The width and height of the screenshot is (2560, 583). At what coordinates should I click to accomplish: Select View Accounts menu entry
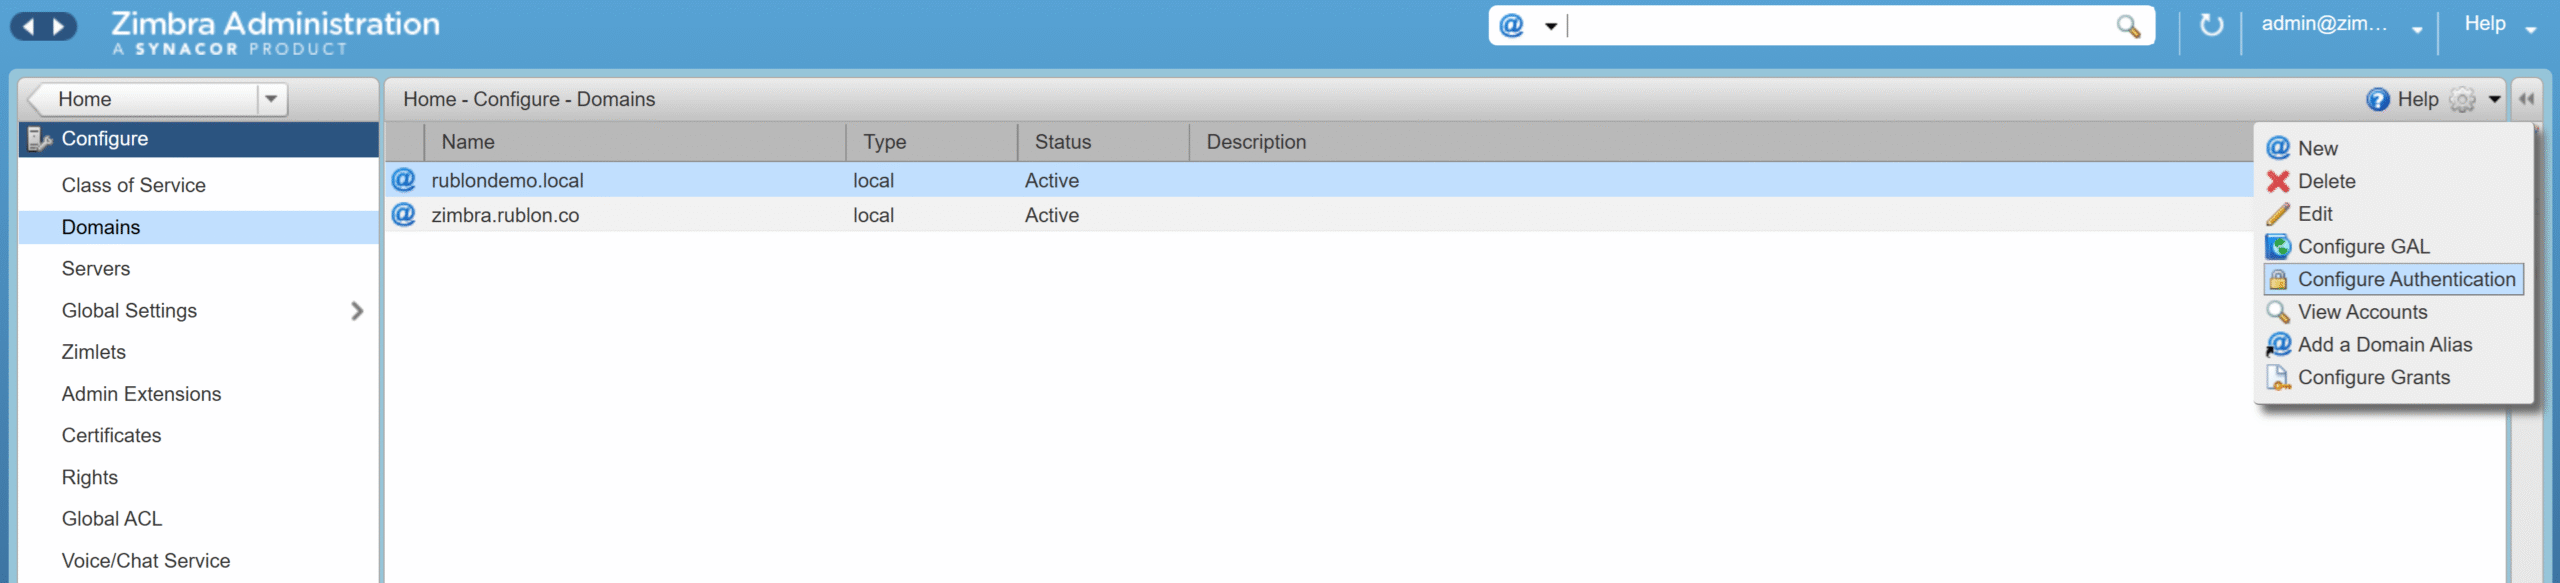point(2362,312)
